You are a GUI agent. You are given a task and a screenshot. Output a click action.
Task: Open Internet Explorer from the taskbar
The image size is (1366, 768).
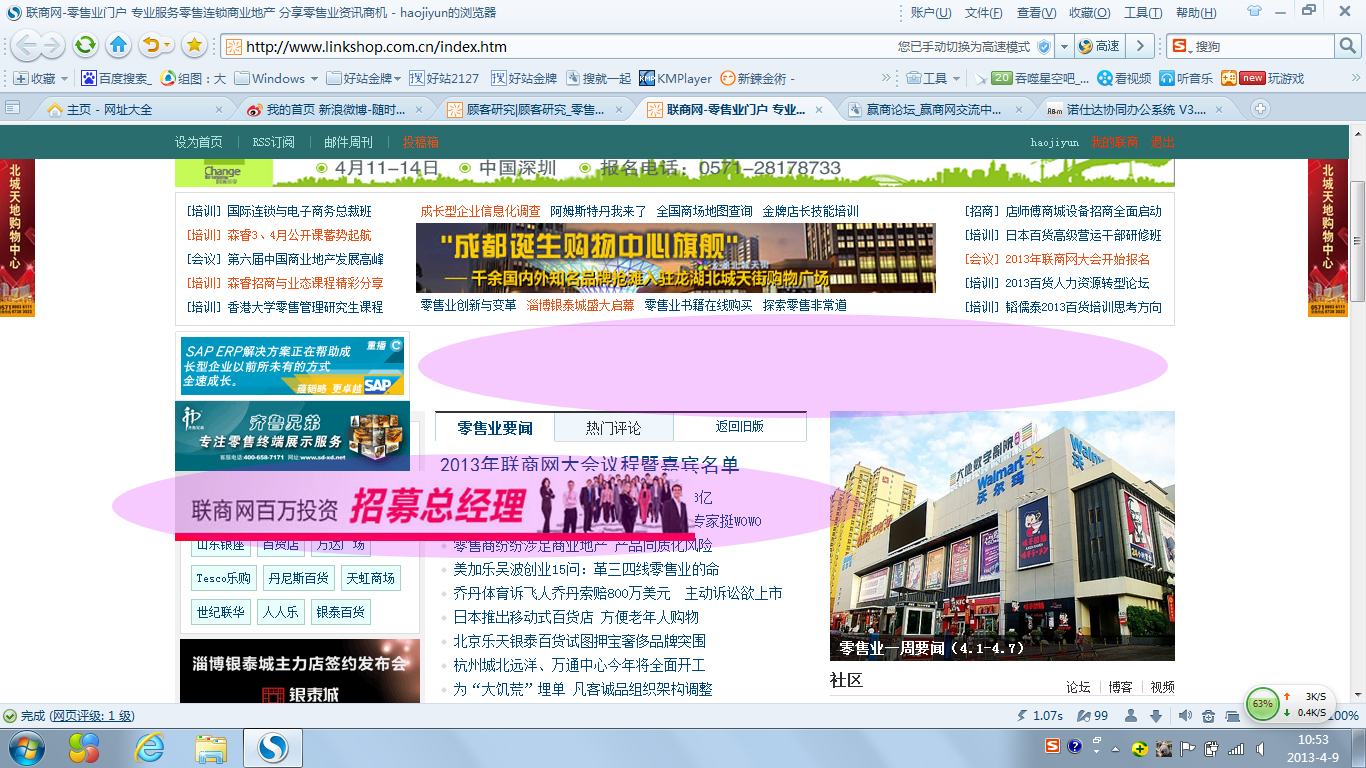150,747
